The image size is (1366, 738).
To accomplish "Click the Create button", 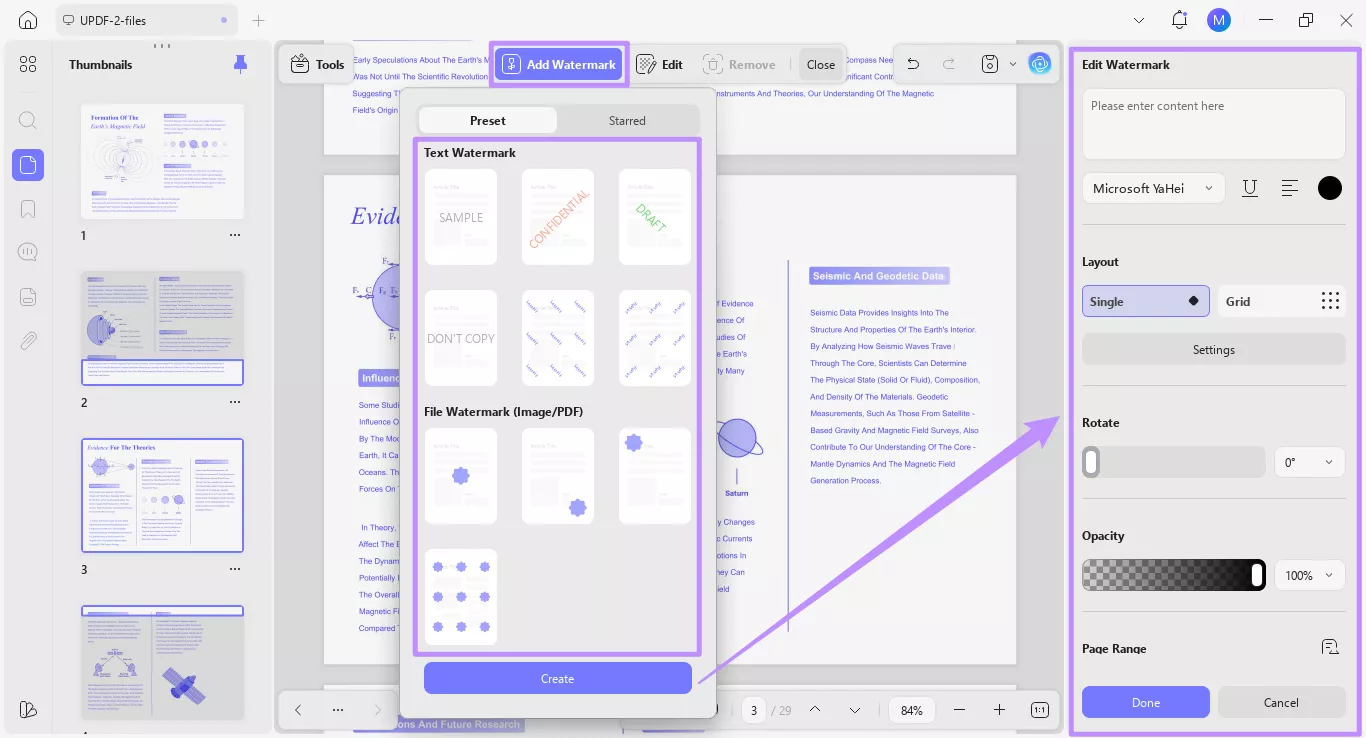I will pos(557,678).
